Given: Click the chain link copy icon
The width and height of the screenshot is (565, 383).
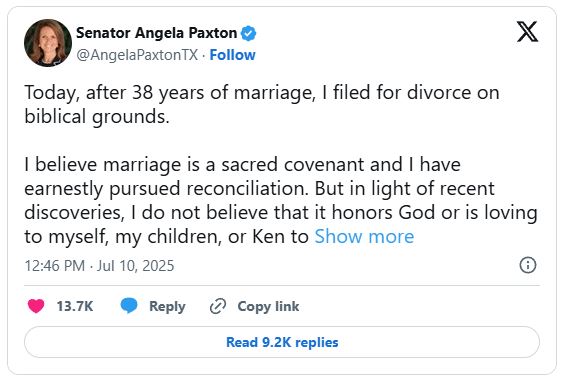Looking at the screenshot, I should [x=218, y=306].
